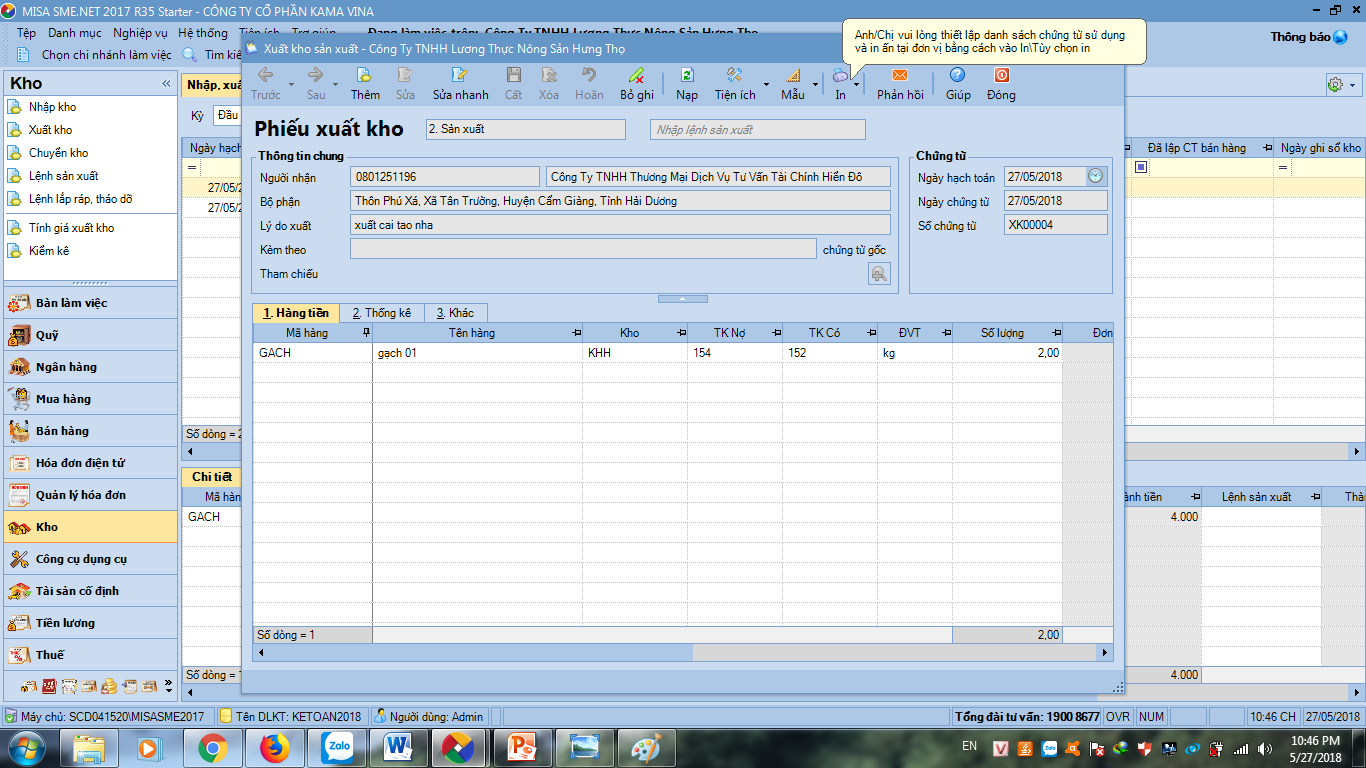The width and height of the screenshot is (1366, 768).
Task: Open Bán hàng sales module
Action: point(91,431)
